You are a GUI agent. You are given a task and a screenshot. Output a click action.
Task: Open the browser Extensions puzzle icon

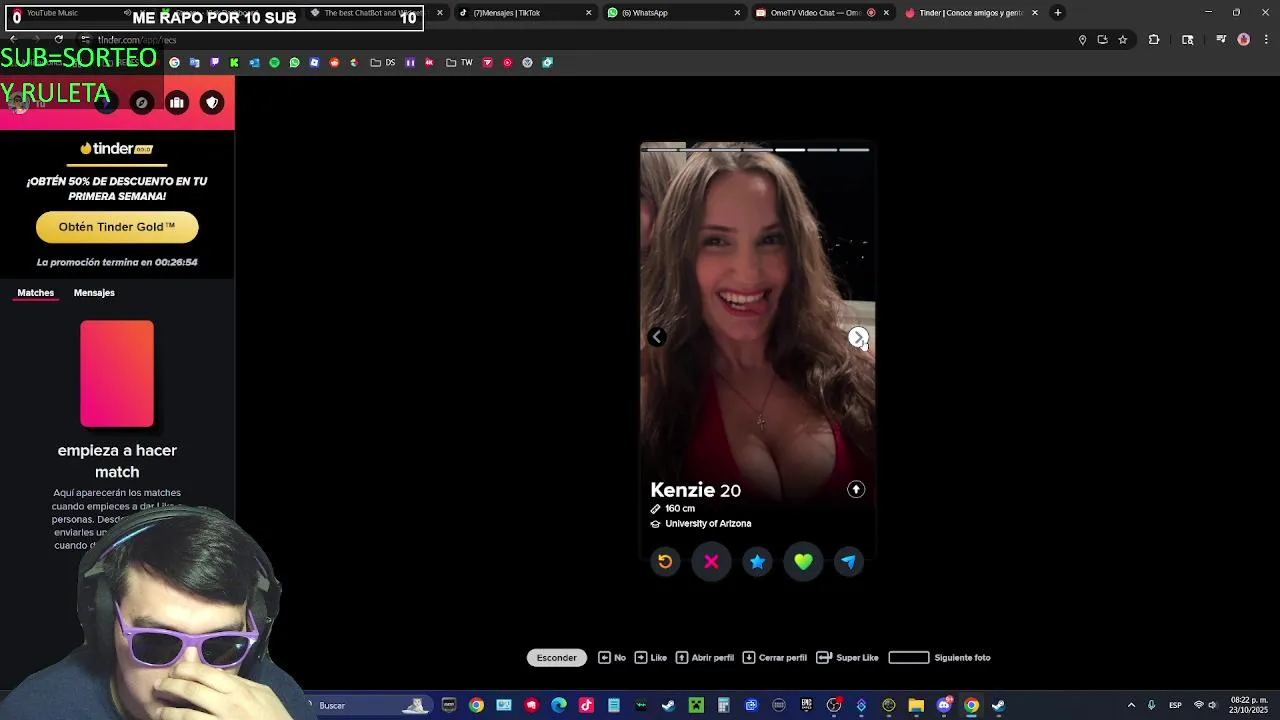pos(1154,40)
